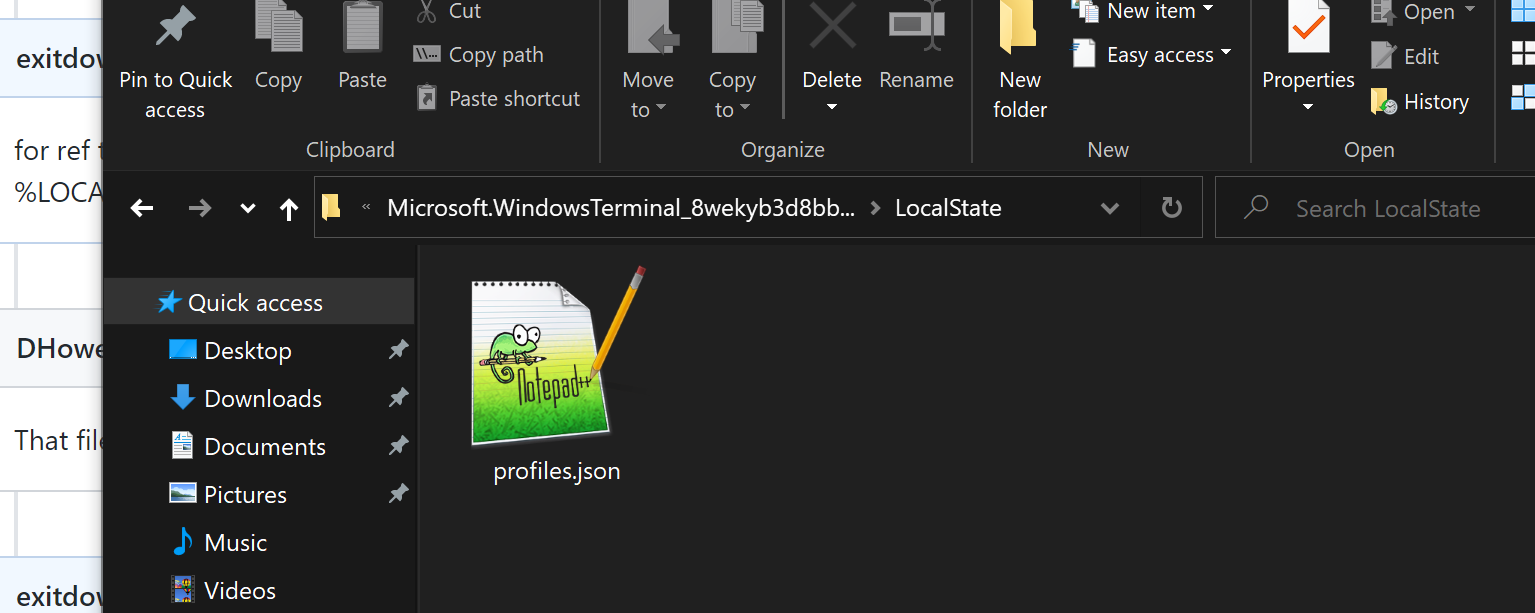Click the Copy ribbon button
This screenshot has height=613, width=1535.
pos(278,48)
